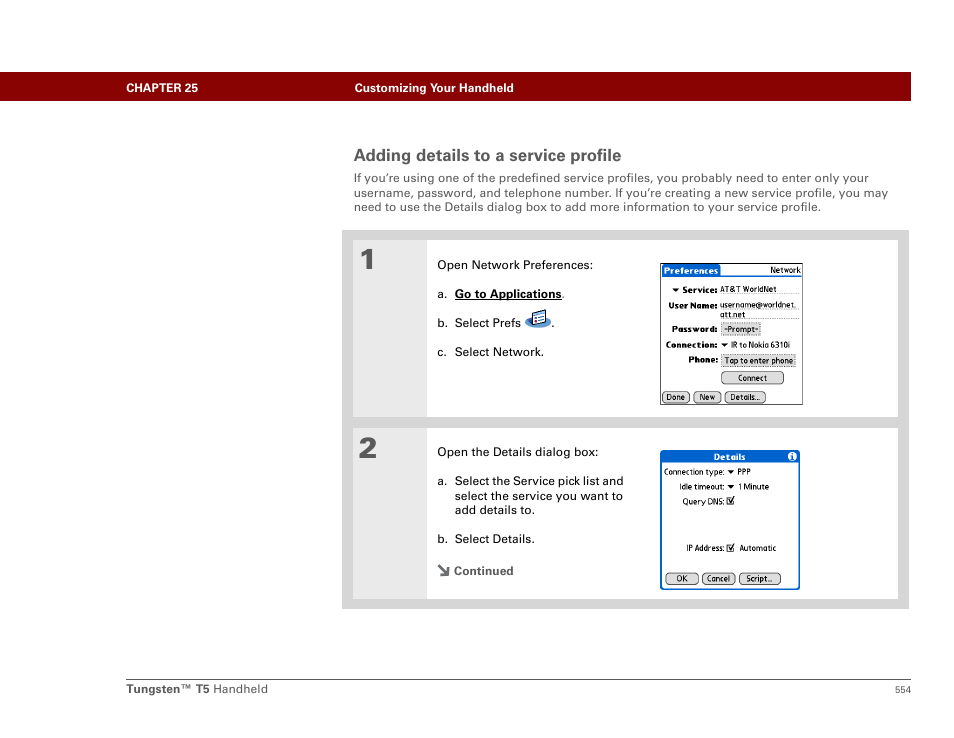954x738 pixels.
Task: Click the 'Adding details to a service profile' heading
Action: coord(487,156)
